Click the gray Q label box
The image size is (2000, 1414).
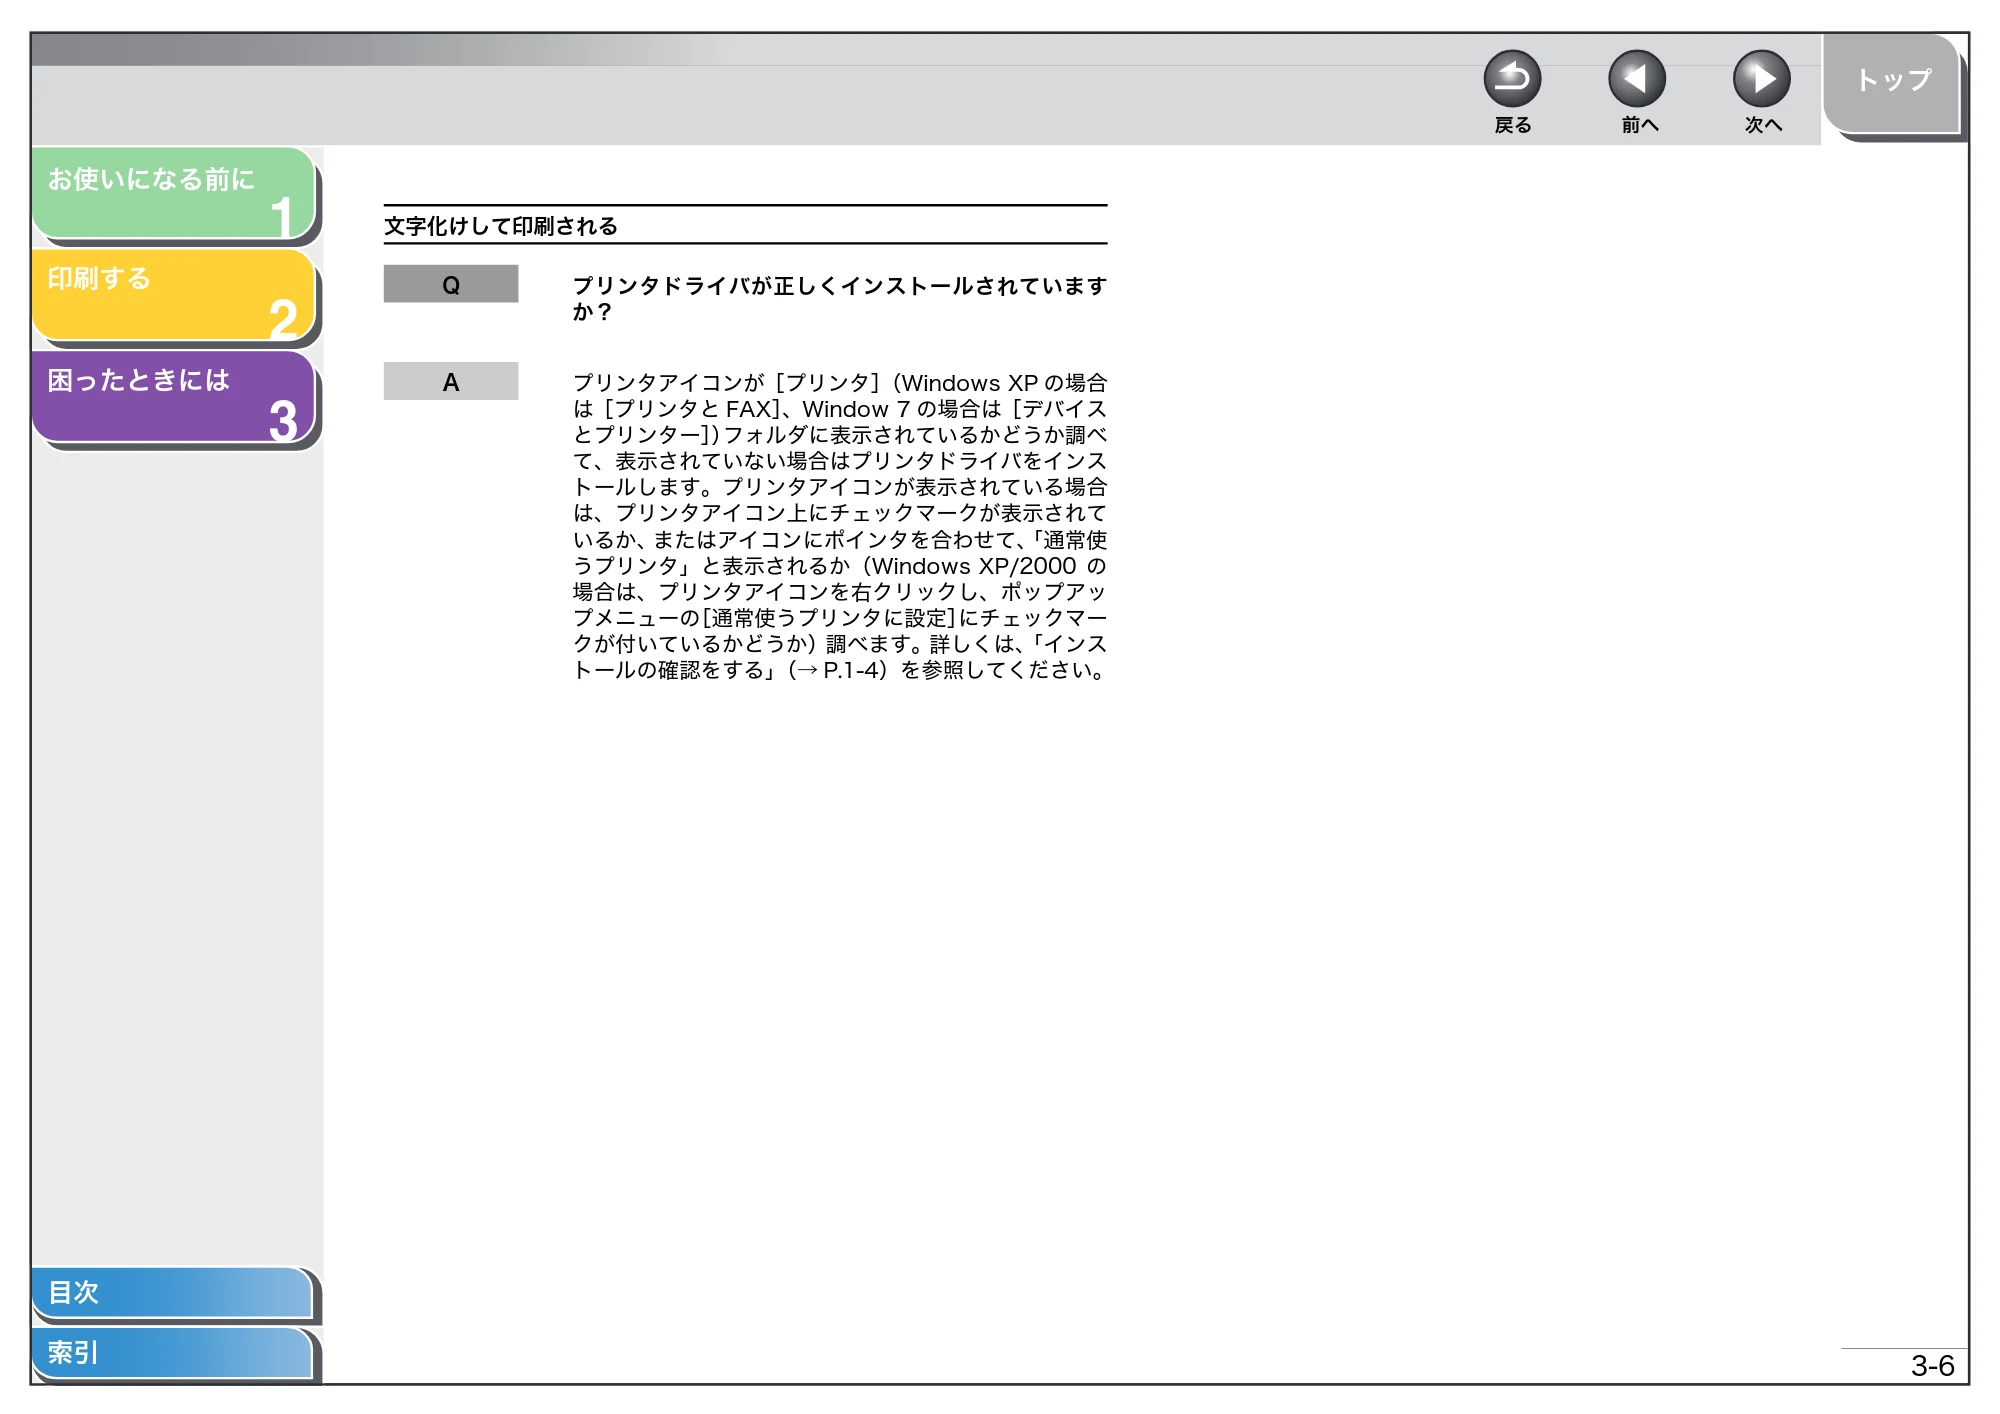(x=451, y=284)
